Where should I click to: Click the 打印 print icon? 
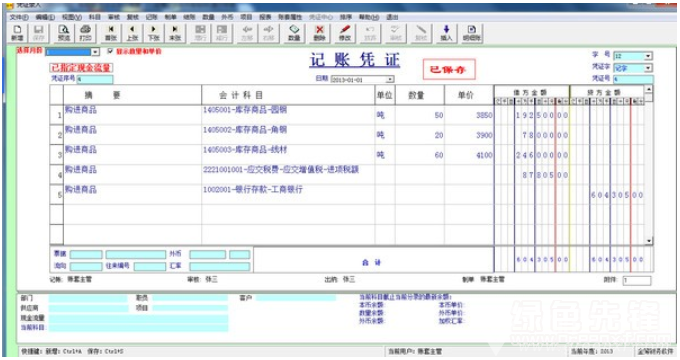[85, 33]
